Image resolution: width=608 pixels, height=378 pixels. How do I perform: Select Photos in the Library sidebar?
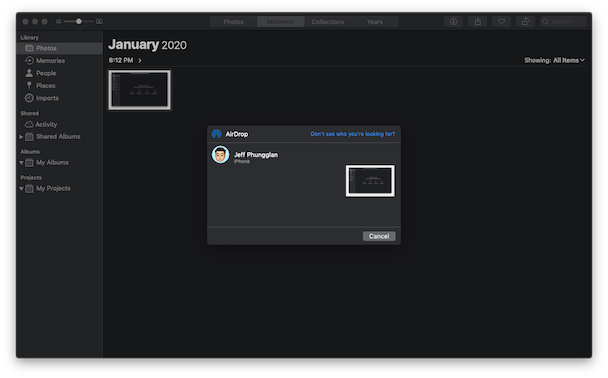coord(60,48)
